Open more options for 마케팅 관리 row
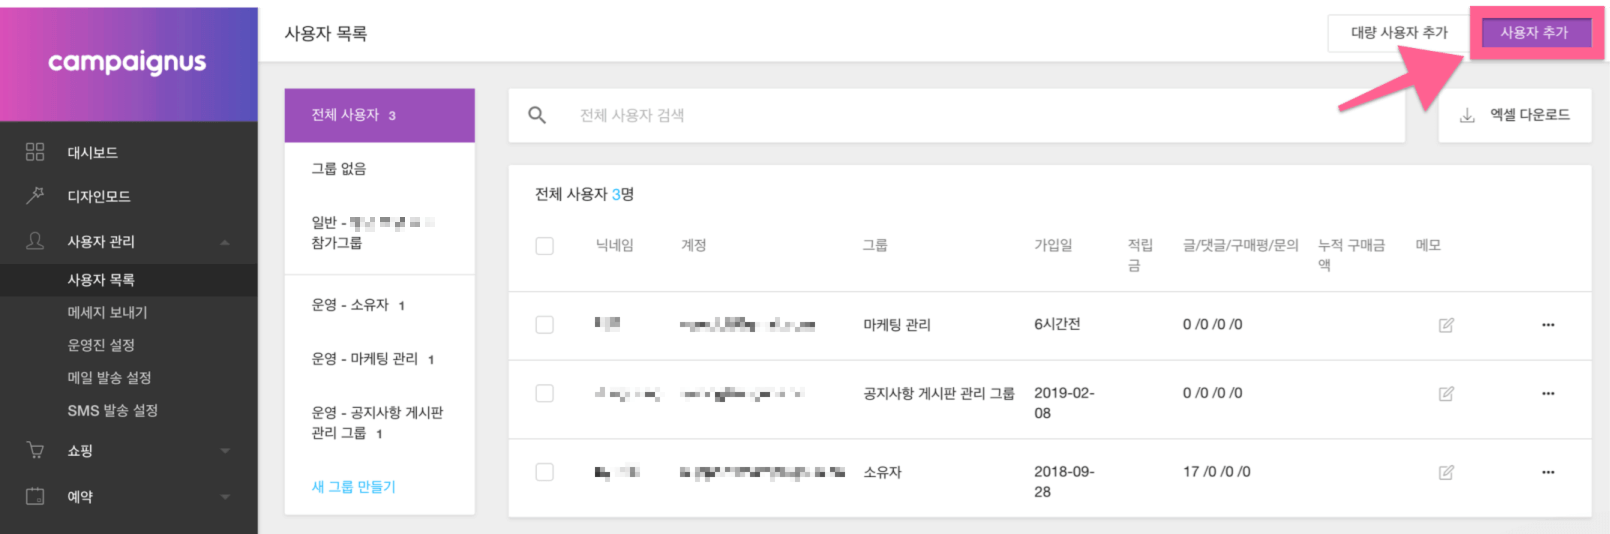 click(1548, 325)
